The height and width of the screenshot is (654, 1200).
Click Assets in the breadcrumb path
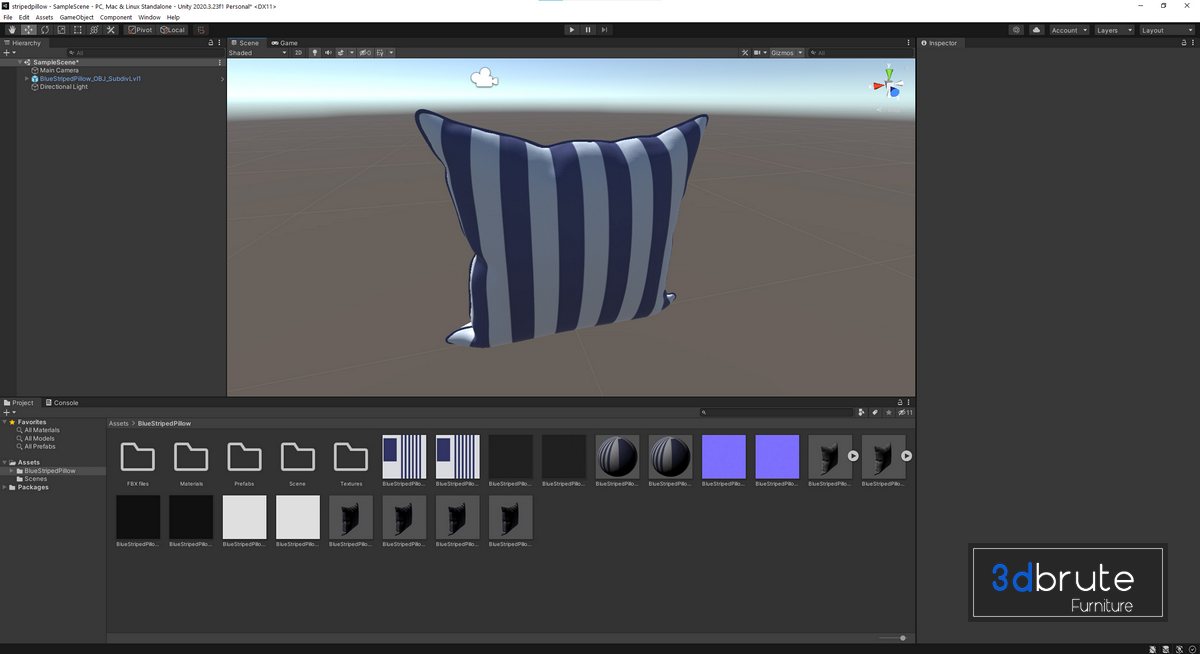(x=119, y=423)
